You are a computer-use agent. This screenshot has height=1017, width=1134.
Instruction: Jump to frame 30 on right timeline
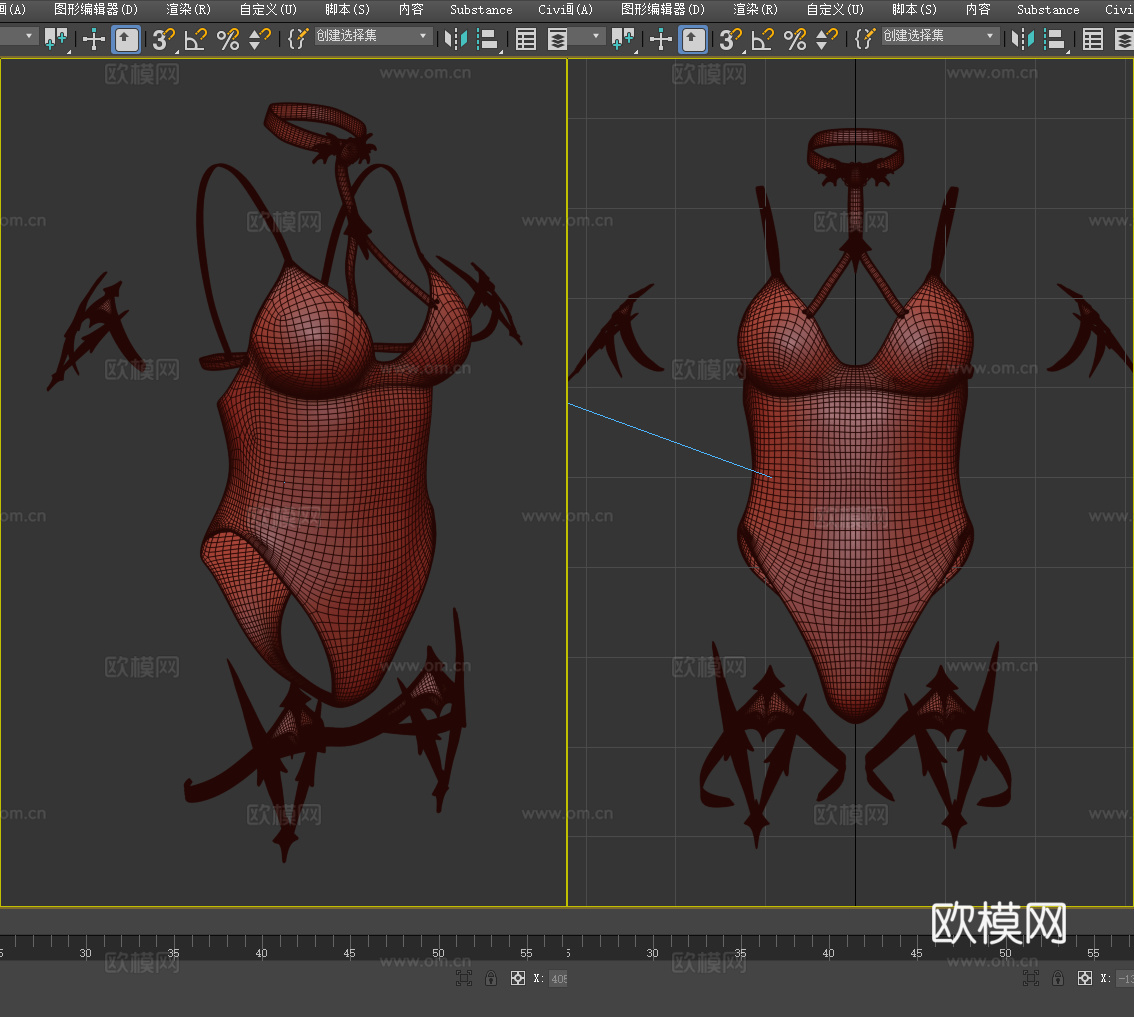tap(652, 953)
